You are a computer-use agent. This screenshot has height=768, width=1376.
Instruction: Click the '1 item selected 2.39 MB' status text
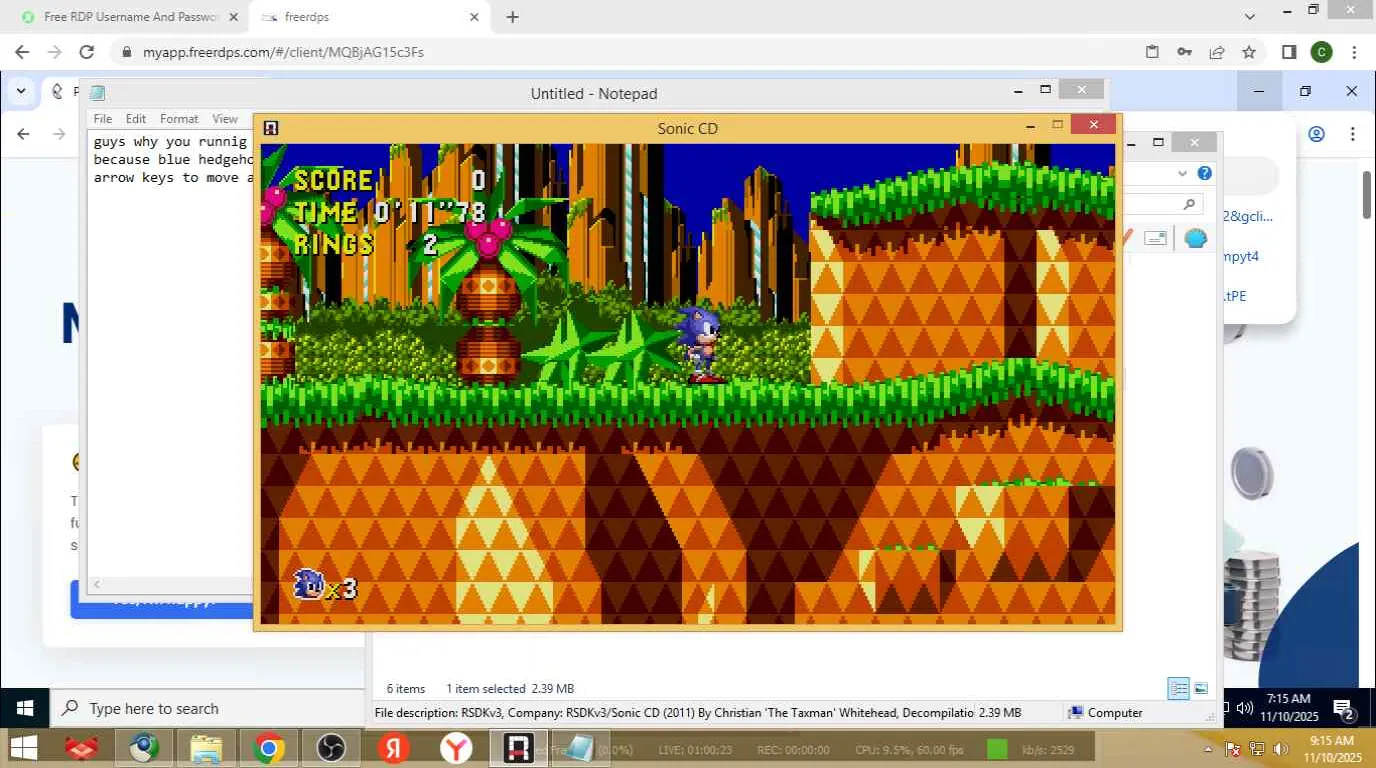[x=510, y=689]
